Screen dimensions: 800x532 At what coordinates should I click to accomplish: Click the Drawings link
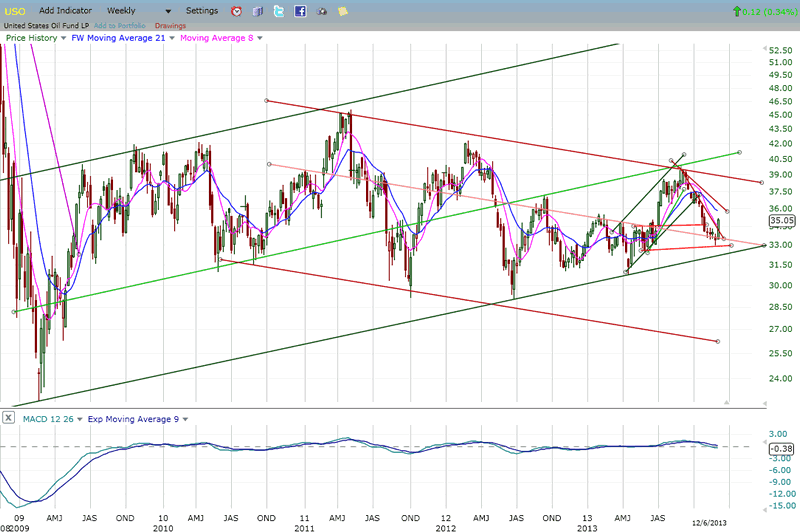click(171, 25)
